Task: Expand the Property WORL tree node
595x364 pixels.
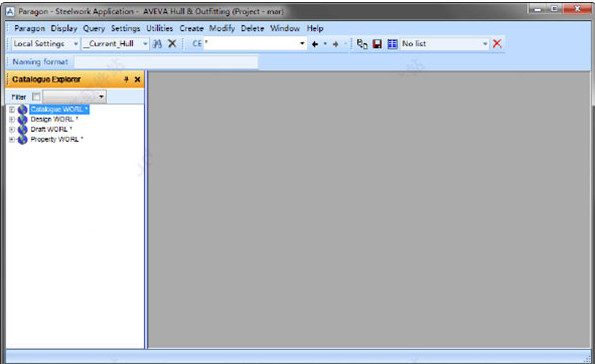Action: click(x=12, y=140)
